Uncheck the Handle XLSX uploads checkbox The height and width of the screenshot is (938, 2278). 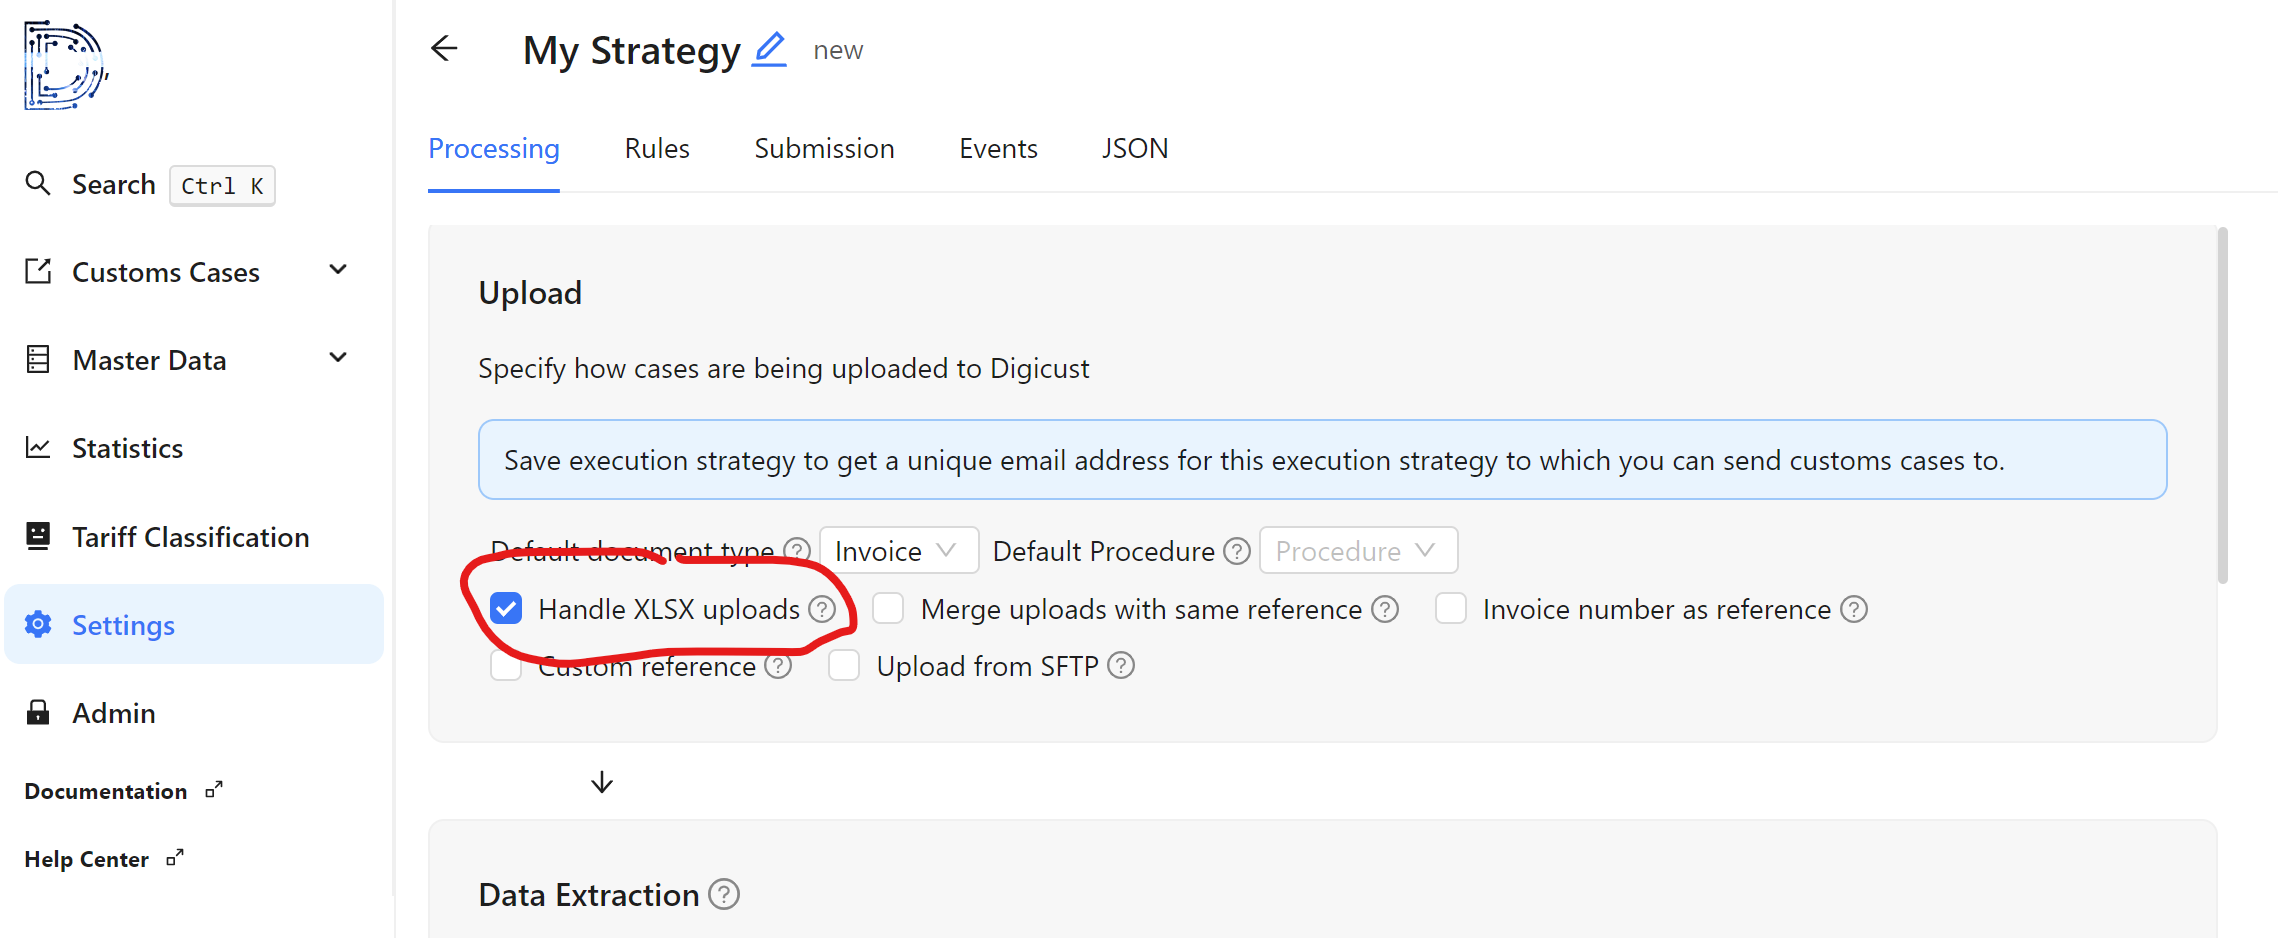tap(506, 609)
